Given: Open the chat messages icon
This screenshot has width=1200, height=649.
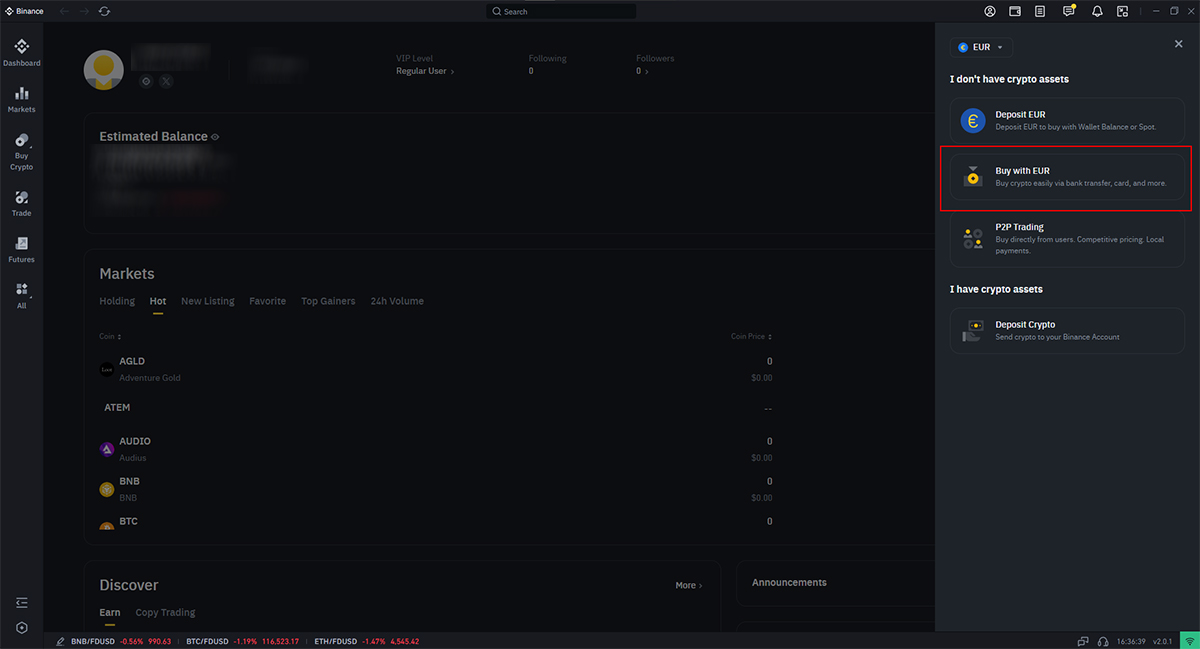Looking at the screenshot, I should 1068,11.
